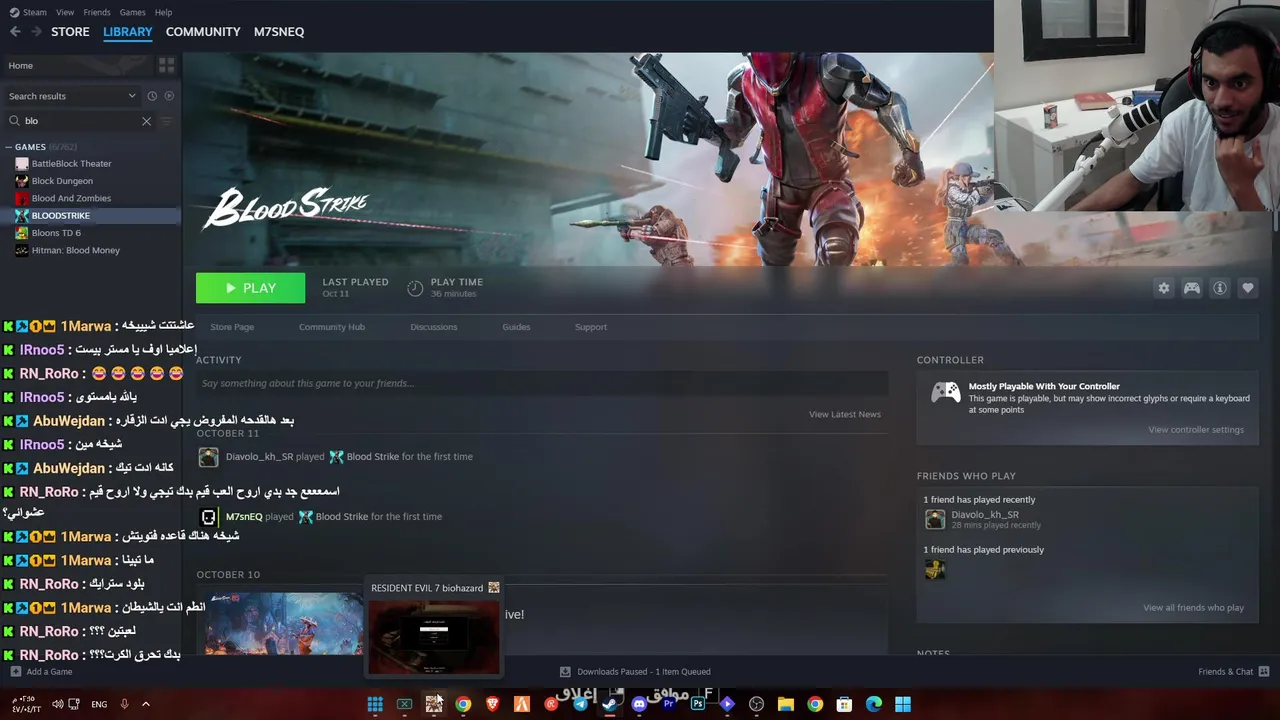
Task: Open Microsoft Store in taskbar
Action: [844, 704]
